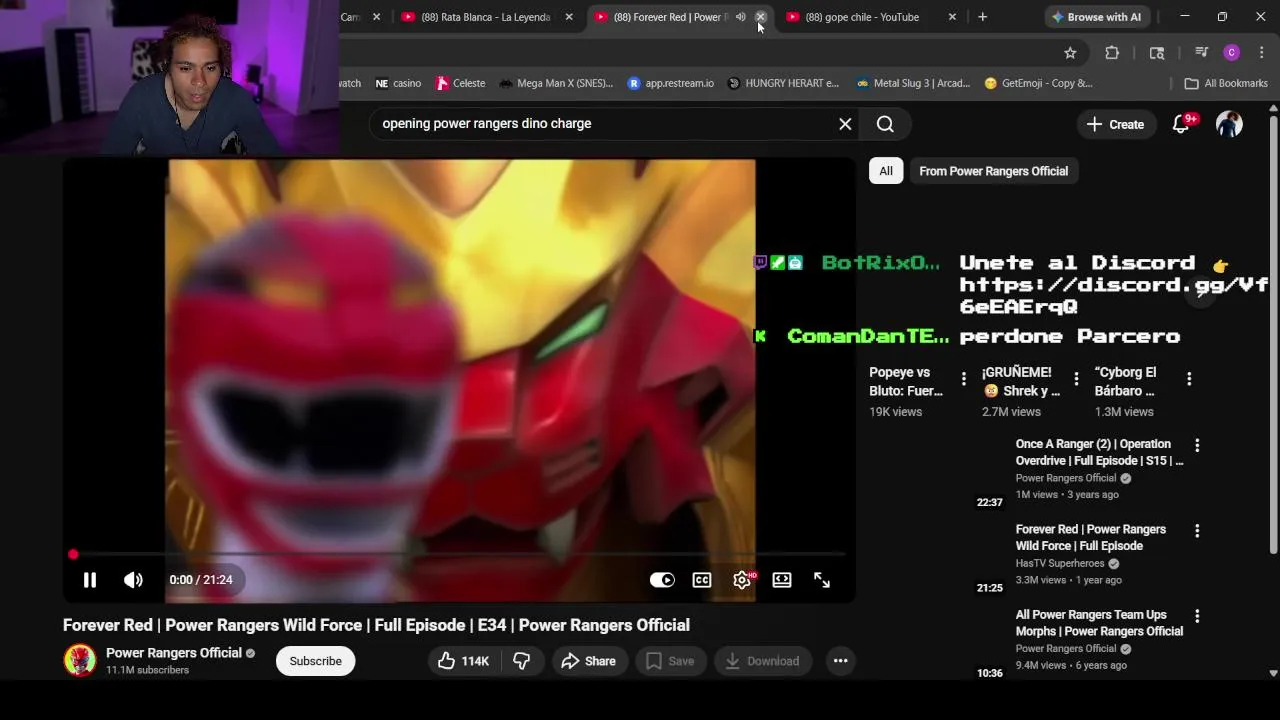Bookmark this page with star icon

click(1070, 53)
